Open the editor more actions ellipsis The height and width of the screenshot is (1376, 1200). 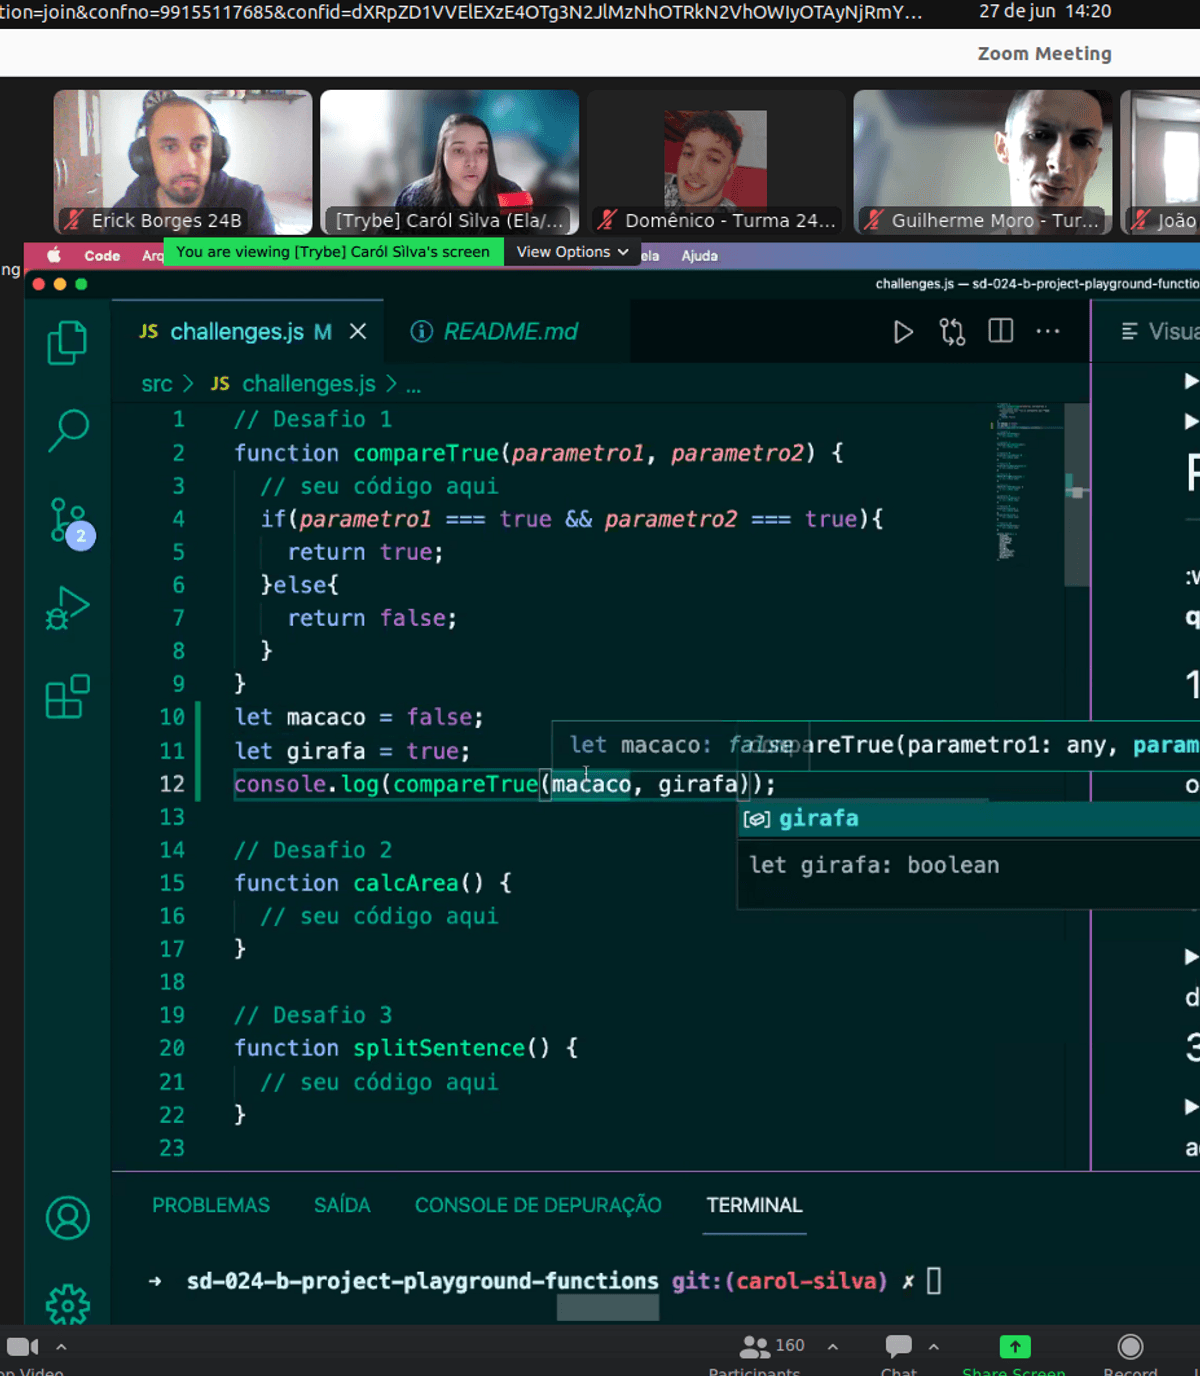pyautogui.click(x=1047, y=332)
